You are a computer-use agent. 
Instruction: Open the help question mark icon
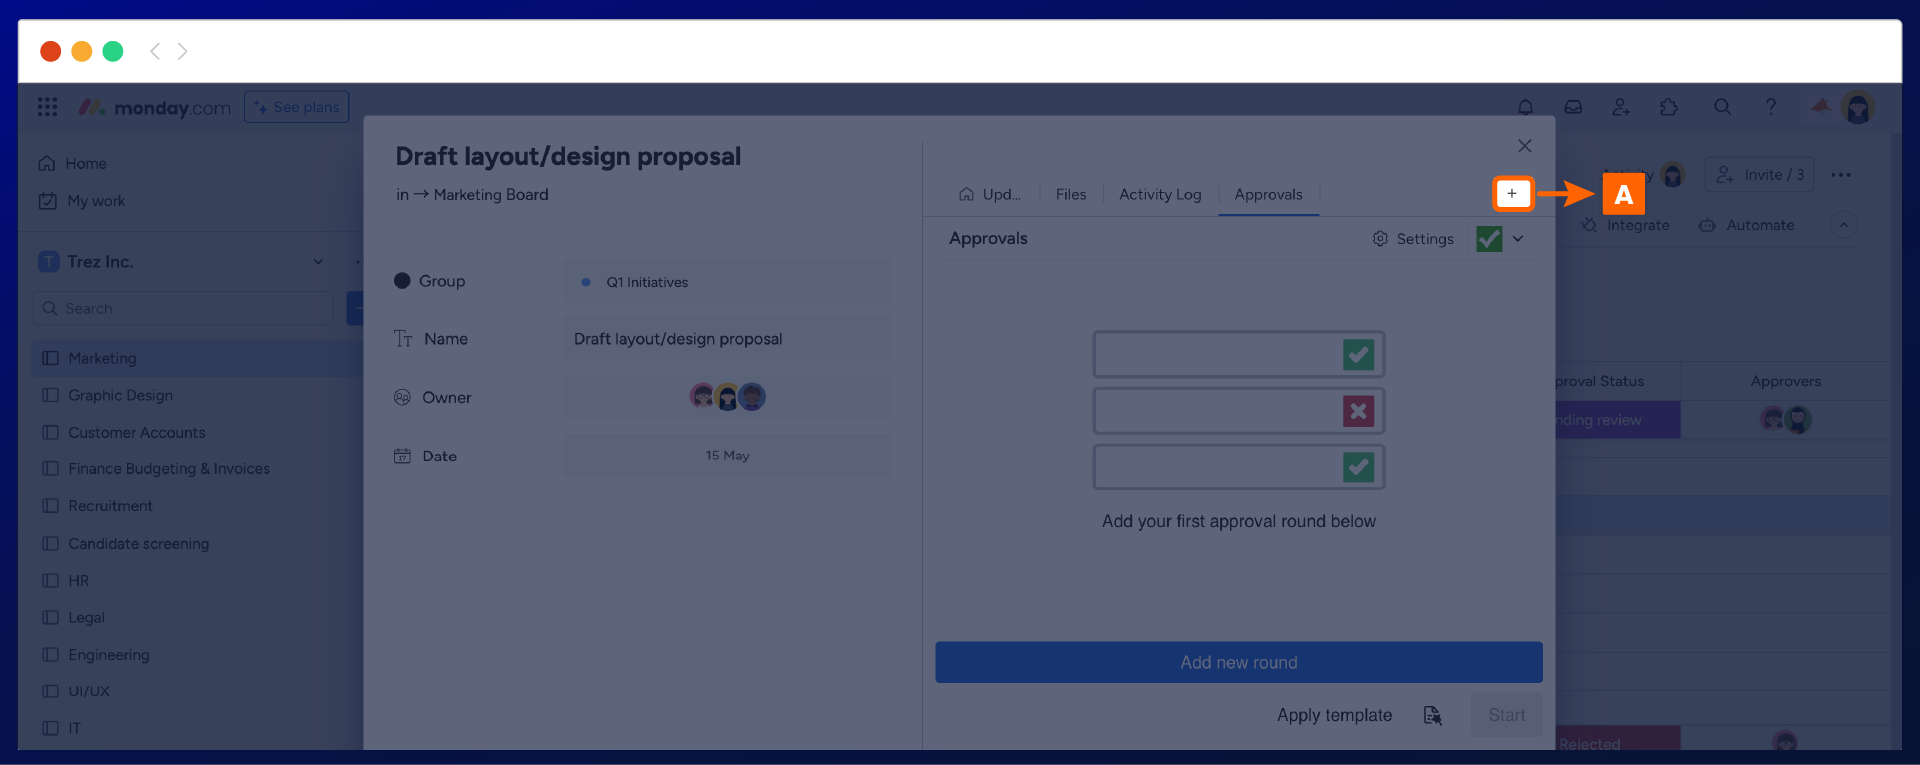(1770, 107)
